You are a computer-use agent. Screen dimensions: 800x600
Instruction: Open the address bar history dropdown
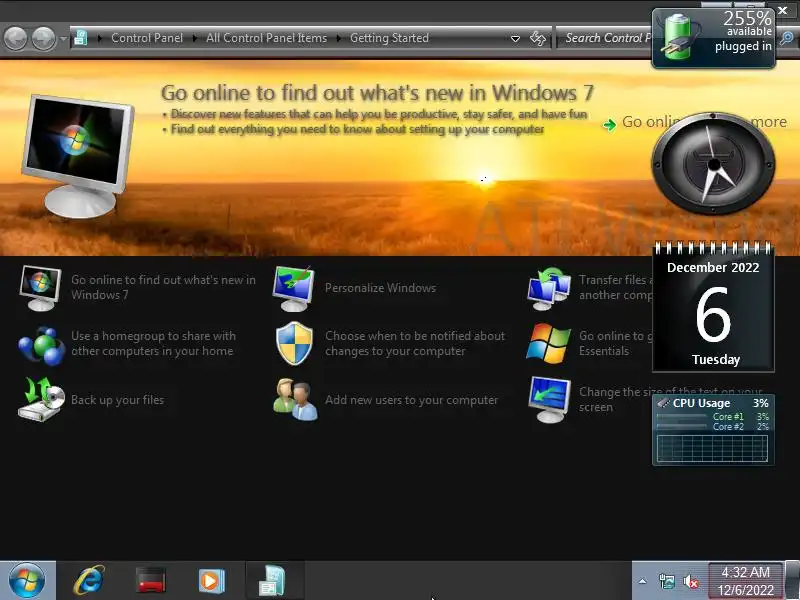[515, 38]
